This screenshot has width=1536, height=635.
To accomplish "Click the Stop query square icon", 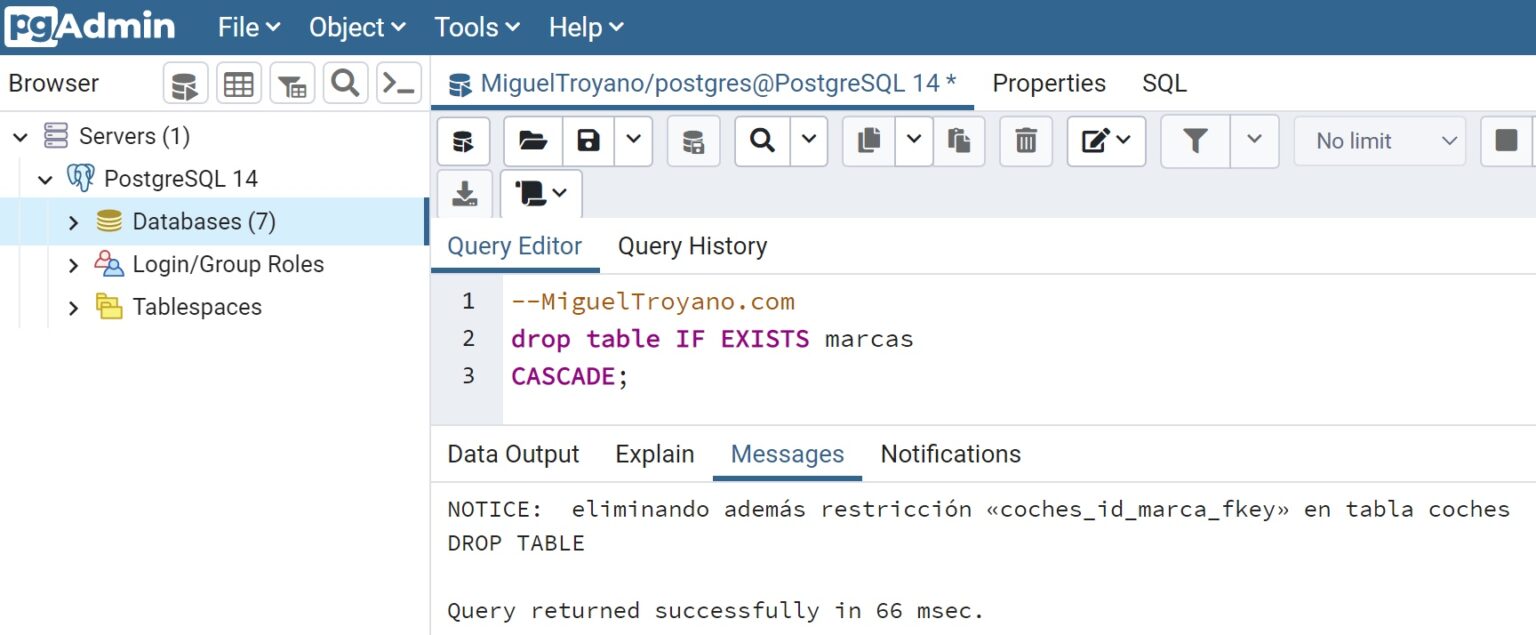I will click(1506, 141).
